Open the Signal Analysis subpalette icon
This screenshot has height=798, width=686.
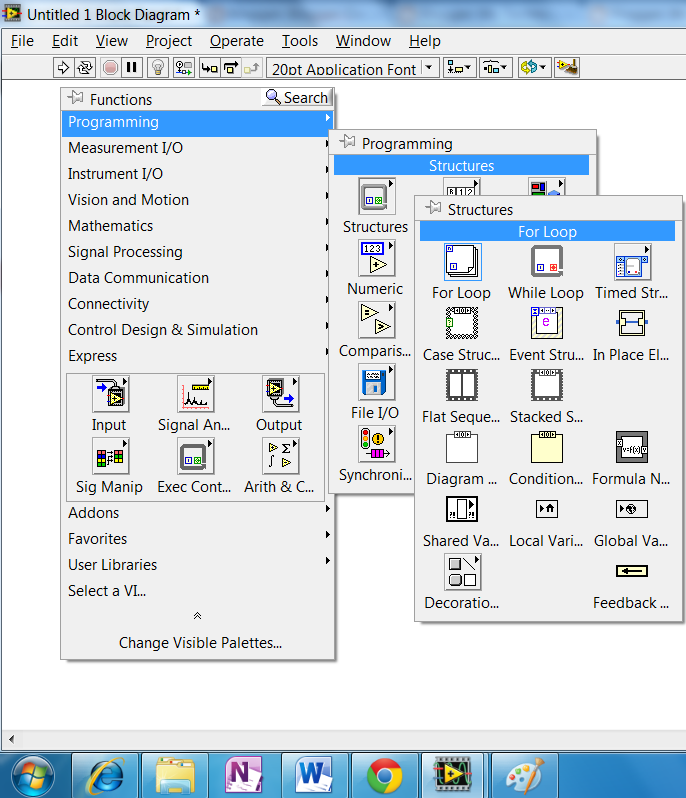click(195, 394)
